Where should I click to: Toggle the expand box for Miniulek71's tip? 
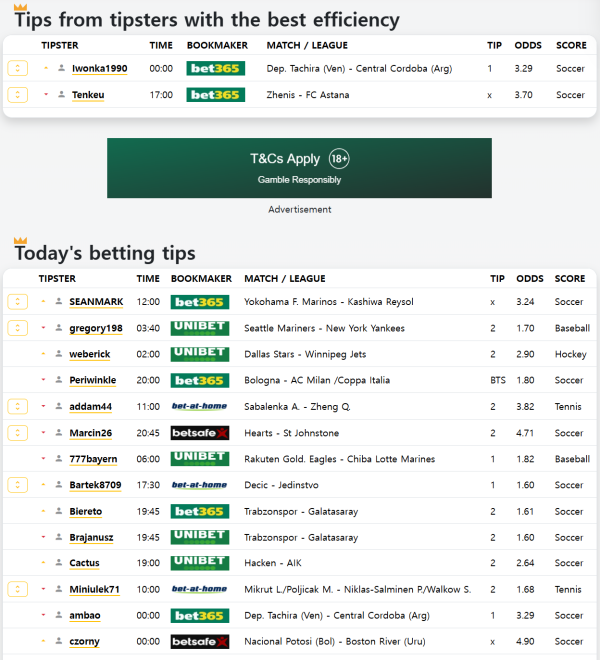[17, 589]
